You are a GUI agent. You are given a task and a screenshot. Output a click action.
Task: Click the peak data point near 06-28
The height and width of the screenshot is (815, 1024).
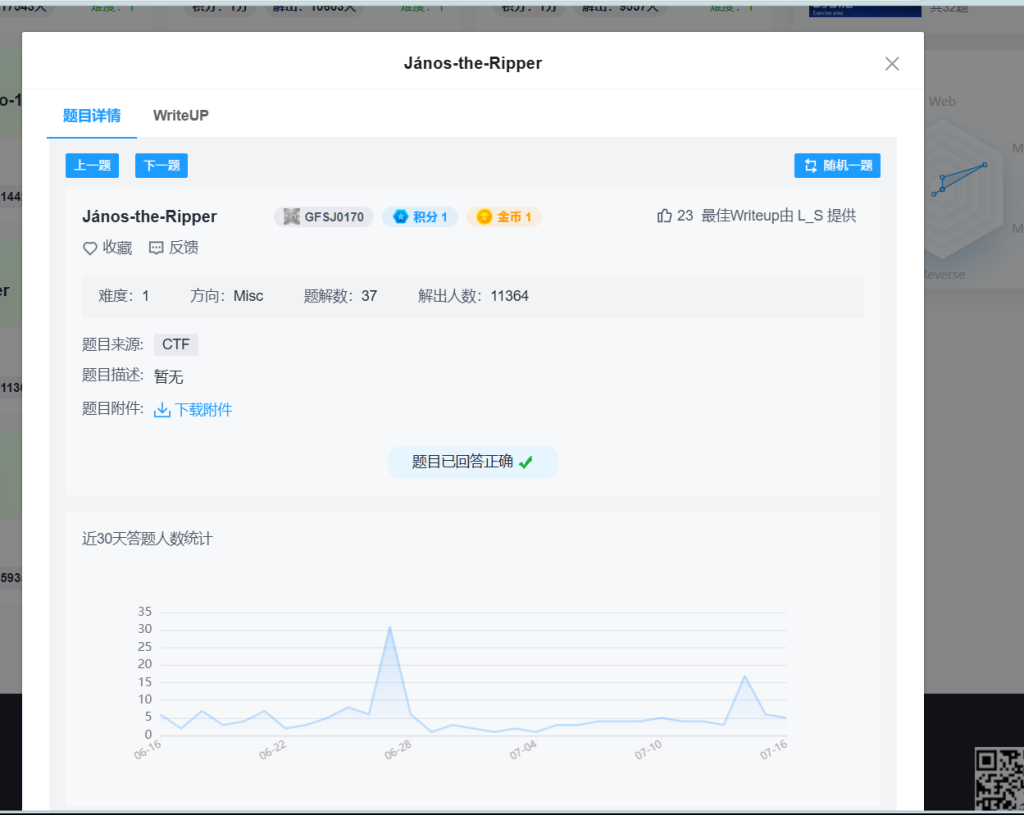pyautogui.click(x=389, y=627)
